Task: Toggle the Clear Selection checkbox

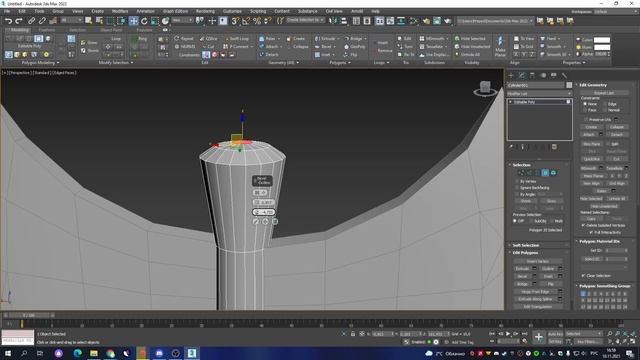Action: click(x=583, y=276)
